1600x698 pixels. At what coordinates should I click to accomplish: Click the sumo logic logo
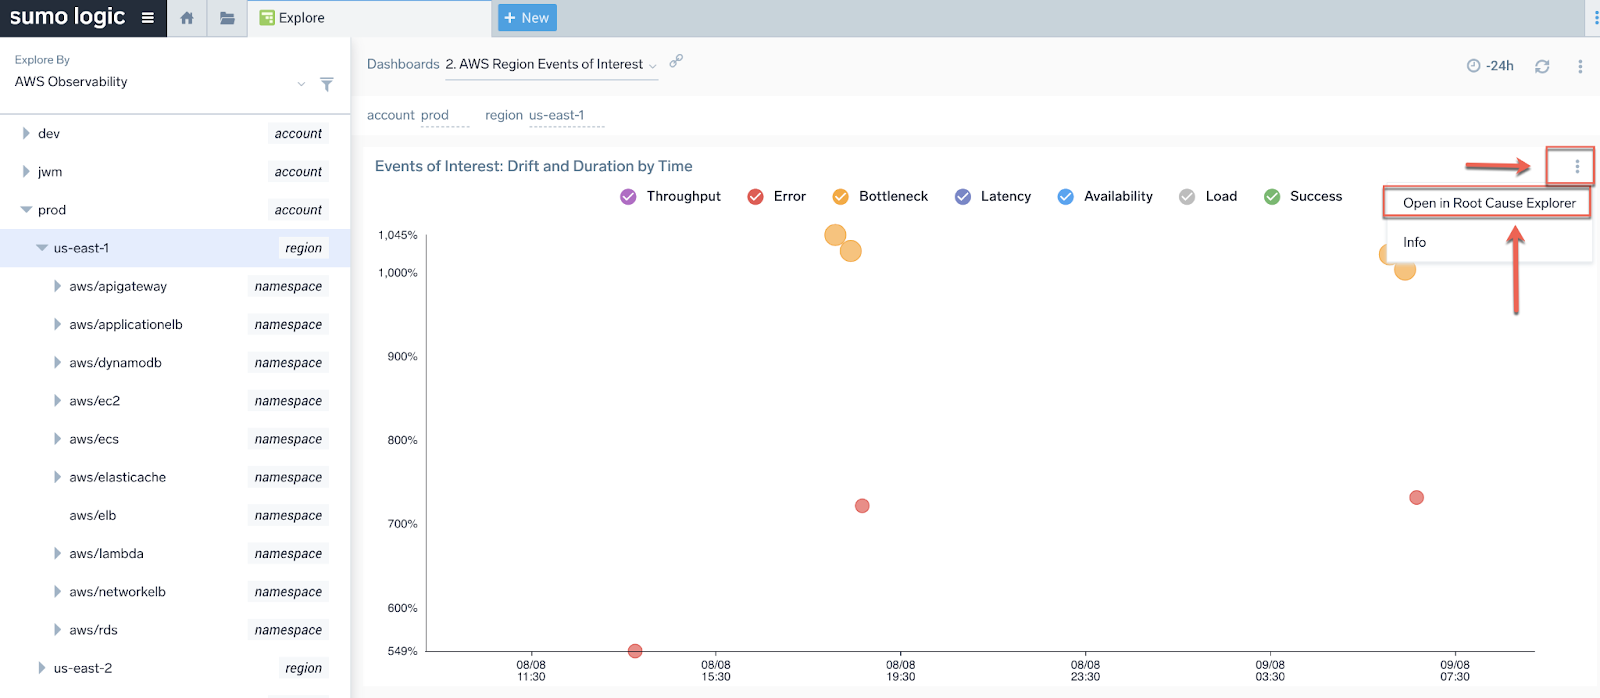tap(67, 17)
